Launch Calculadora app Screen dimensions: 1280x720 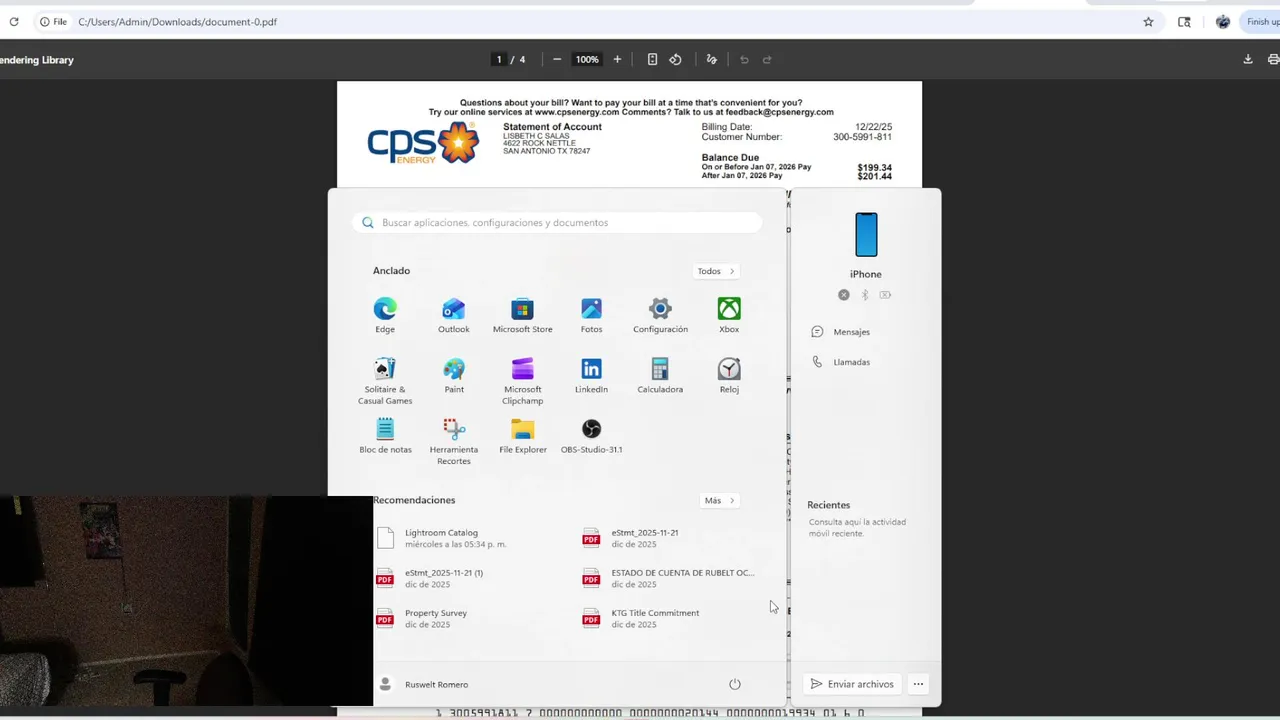[660, 375]
